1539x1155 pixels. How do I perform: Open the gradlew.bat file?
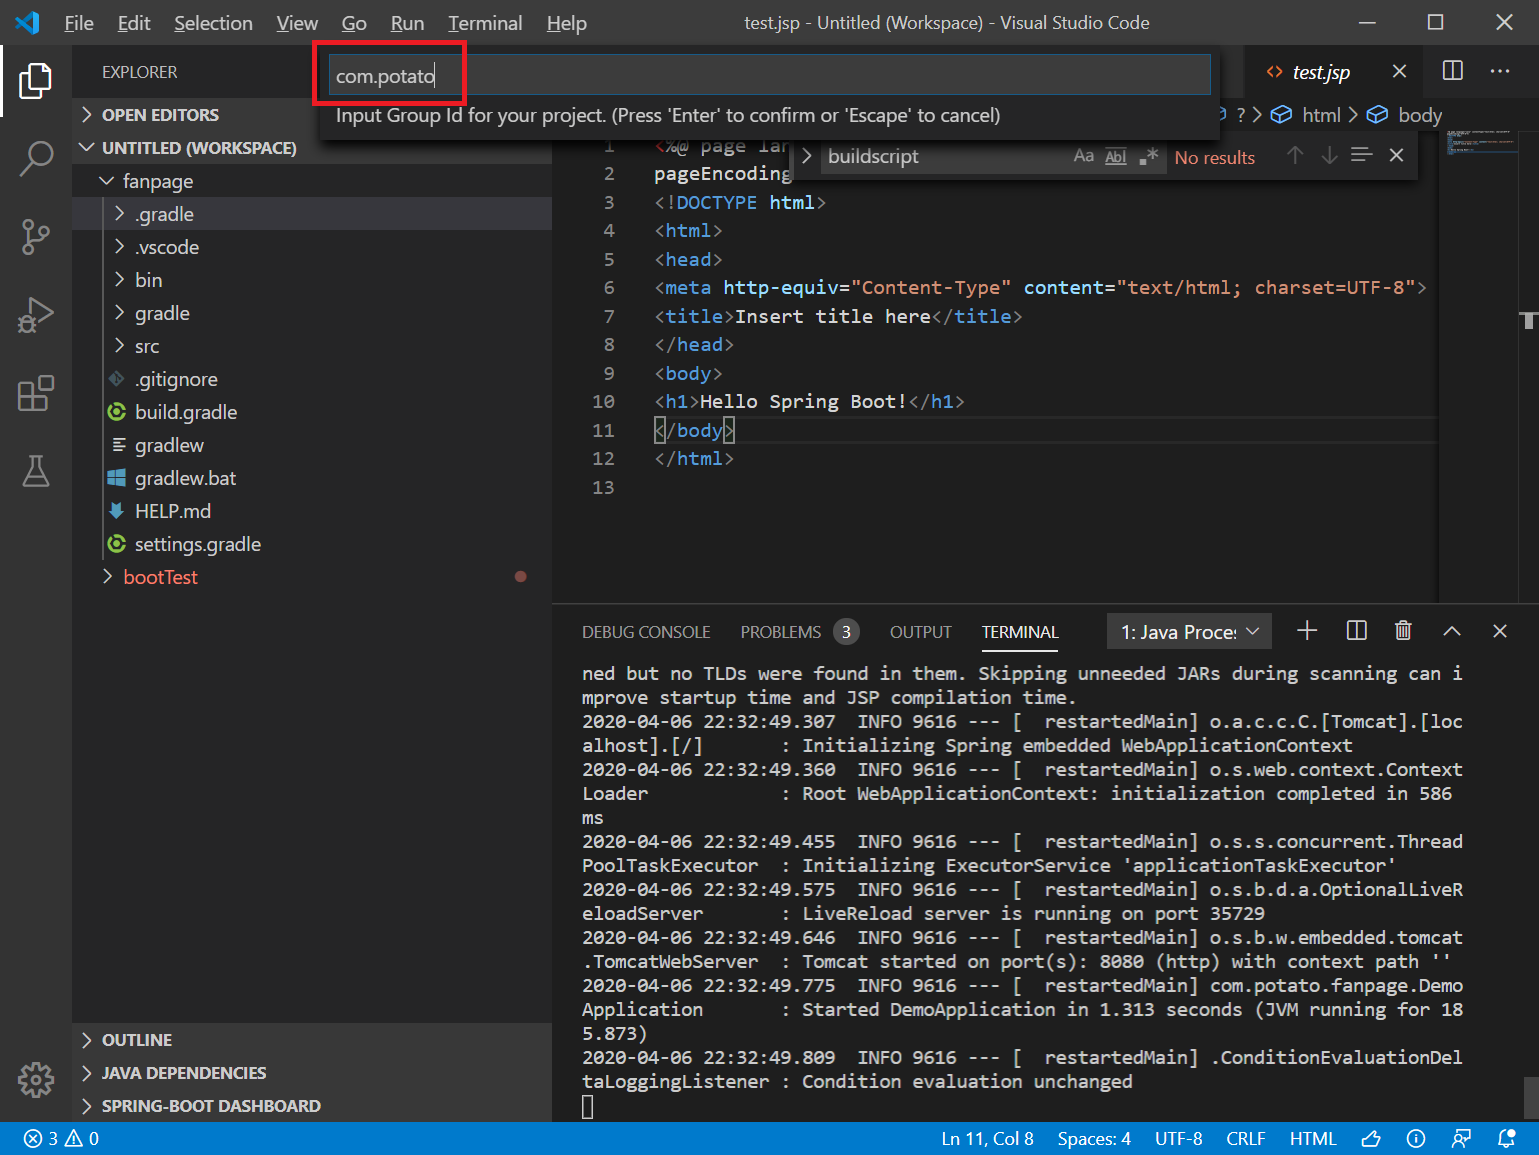[x=312, y=478]
